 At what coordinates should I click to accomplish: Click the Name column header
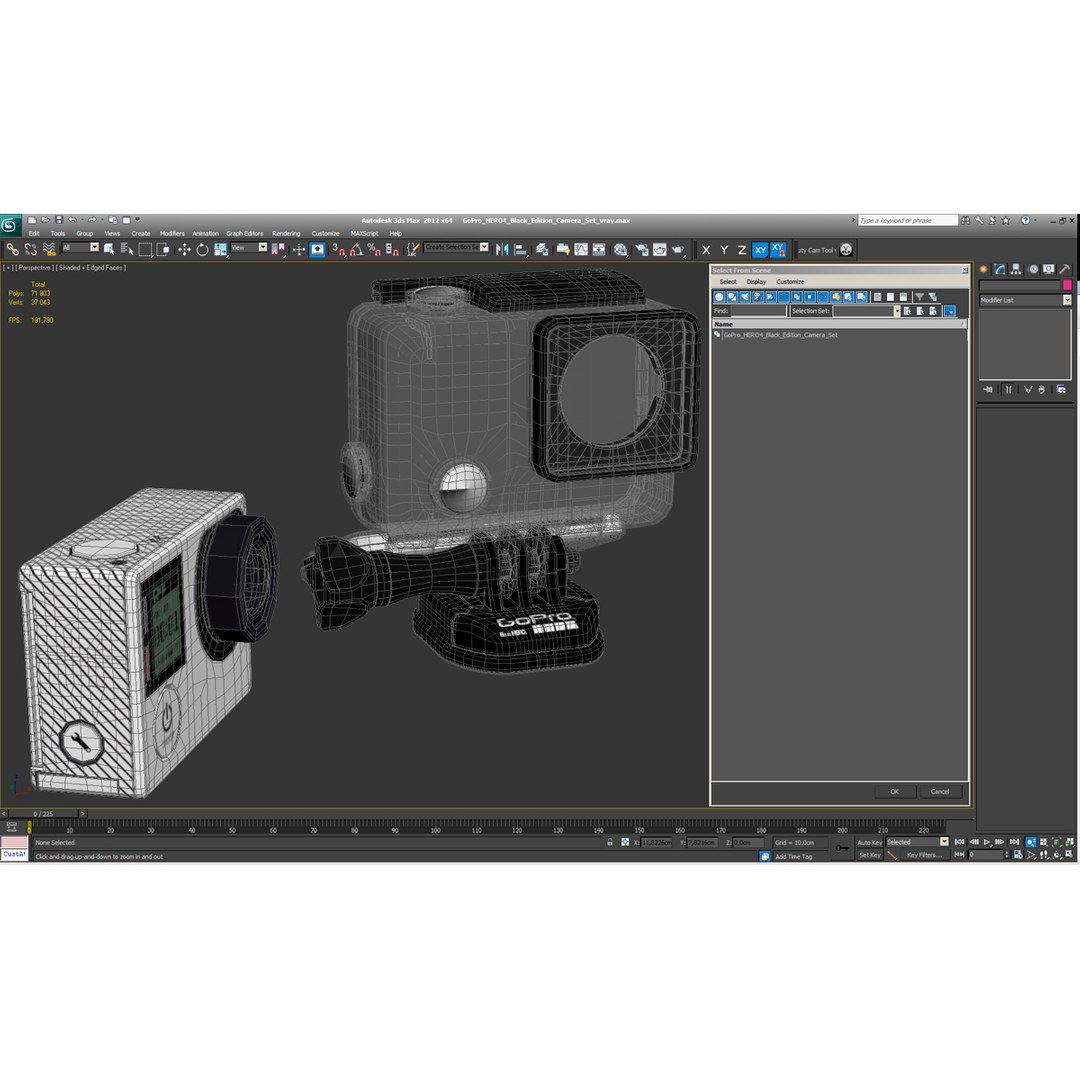[839, 324]
